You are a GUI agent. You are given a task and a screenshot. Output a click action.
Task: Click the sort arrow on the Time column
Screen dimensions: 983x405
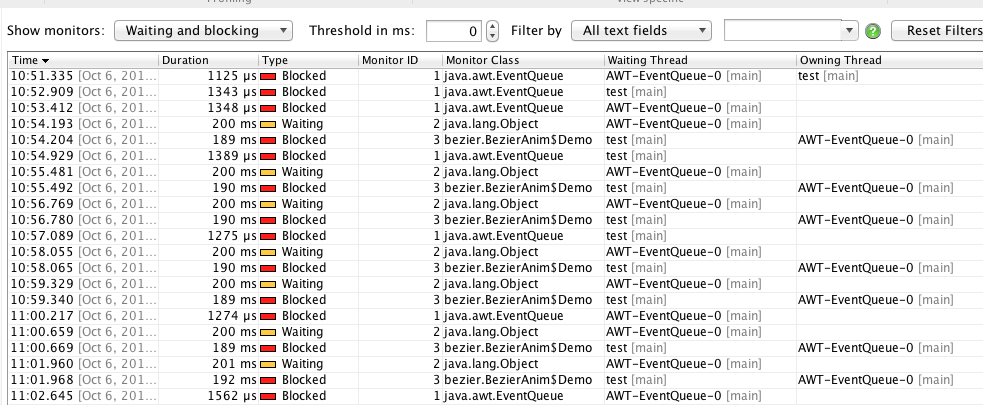(x=45, y=61)
